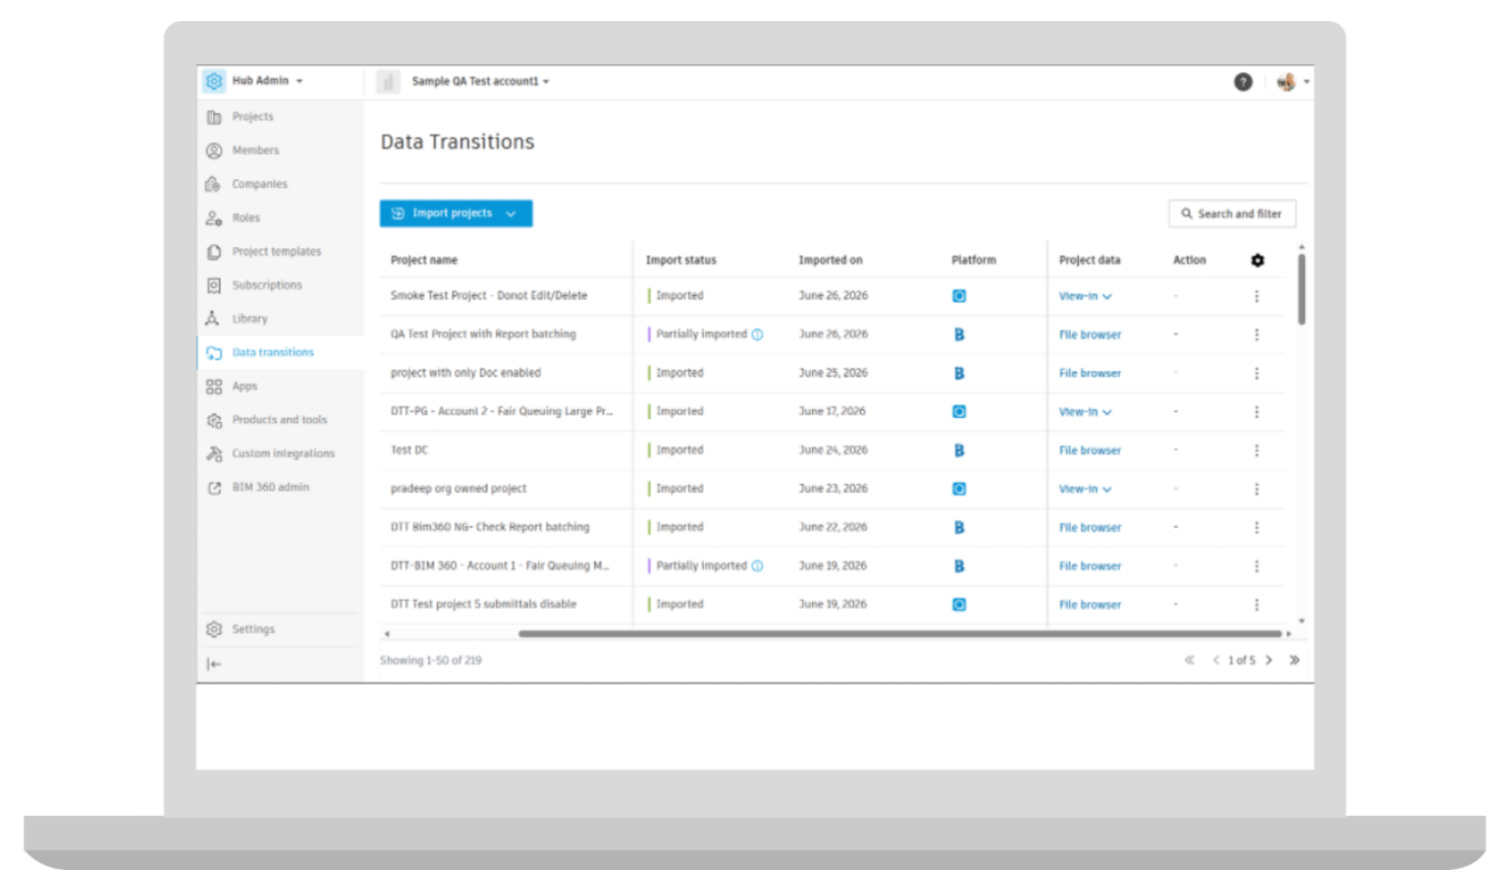
Task: Select the 'Smoke Test Project - Donot Edit/Delete' name
Action: tap(489, 296)
